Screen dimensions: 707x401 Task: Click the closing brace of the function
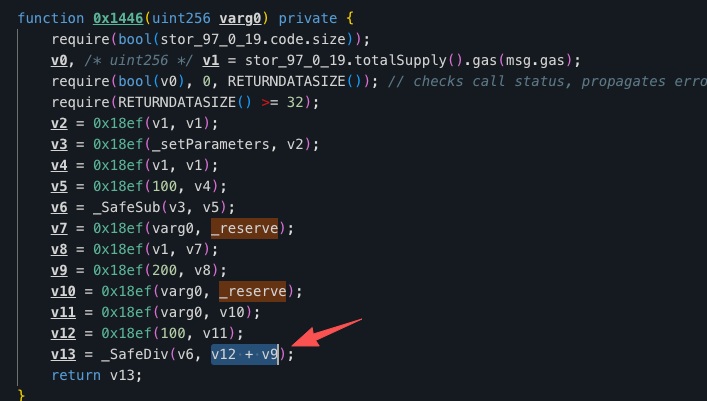(x=21, y=395)
